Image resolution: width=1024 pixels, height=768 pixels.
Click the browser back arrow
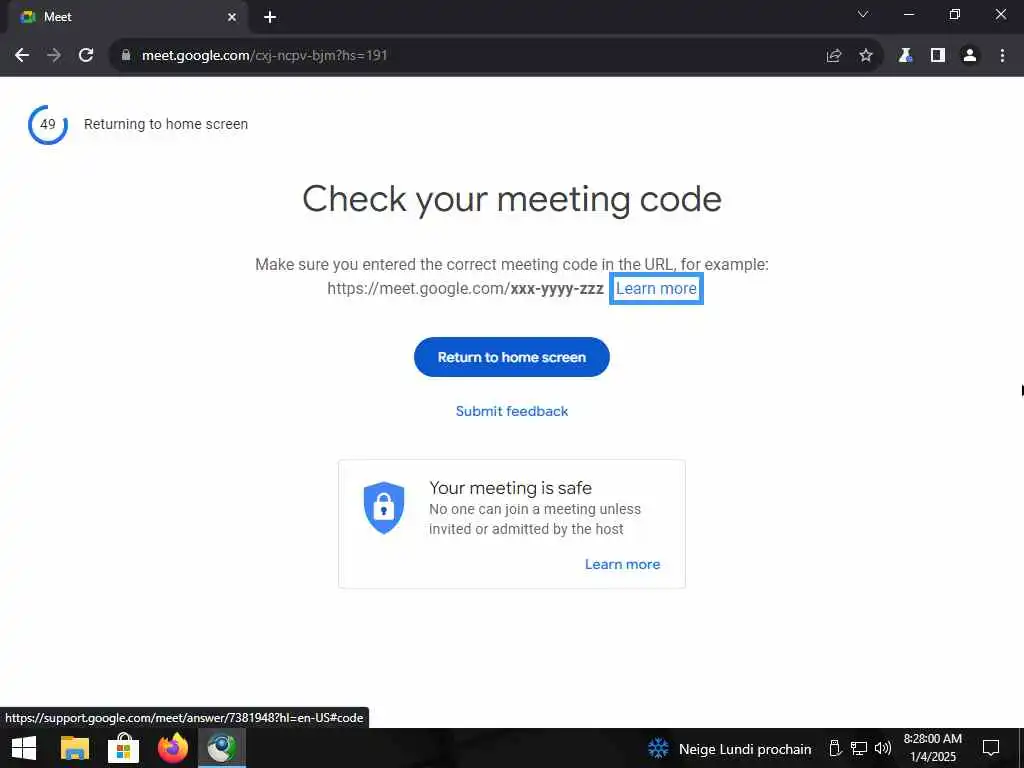tap(22, 56)
